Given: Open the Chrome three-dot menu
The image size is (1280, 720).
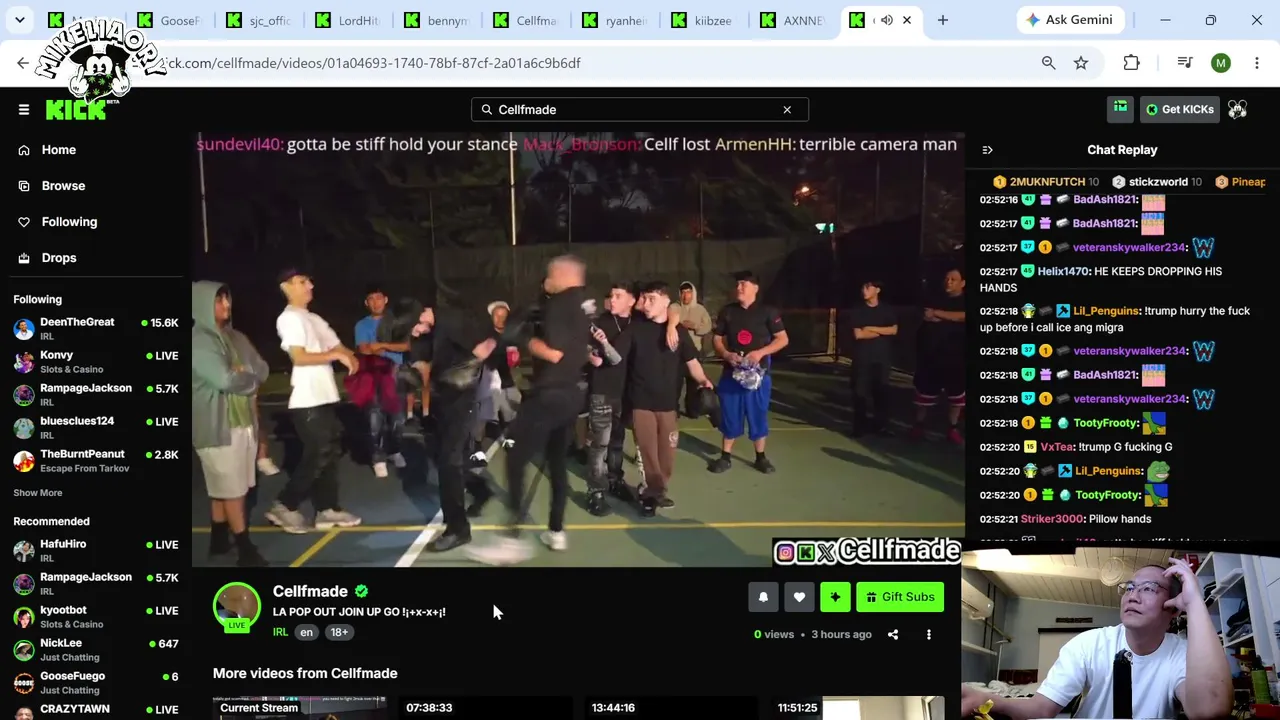Looking at the screenshot, I should (x=1256, y=63).
